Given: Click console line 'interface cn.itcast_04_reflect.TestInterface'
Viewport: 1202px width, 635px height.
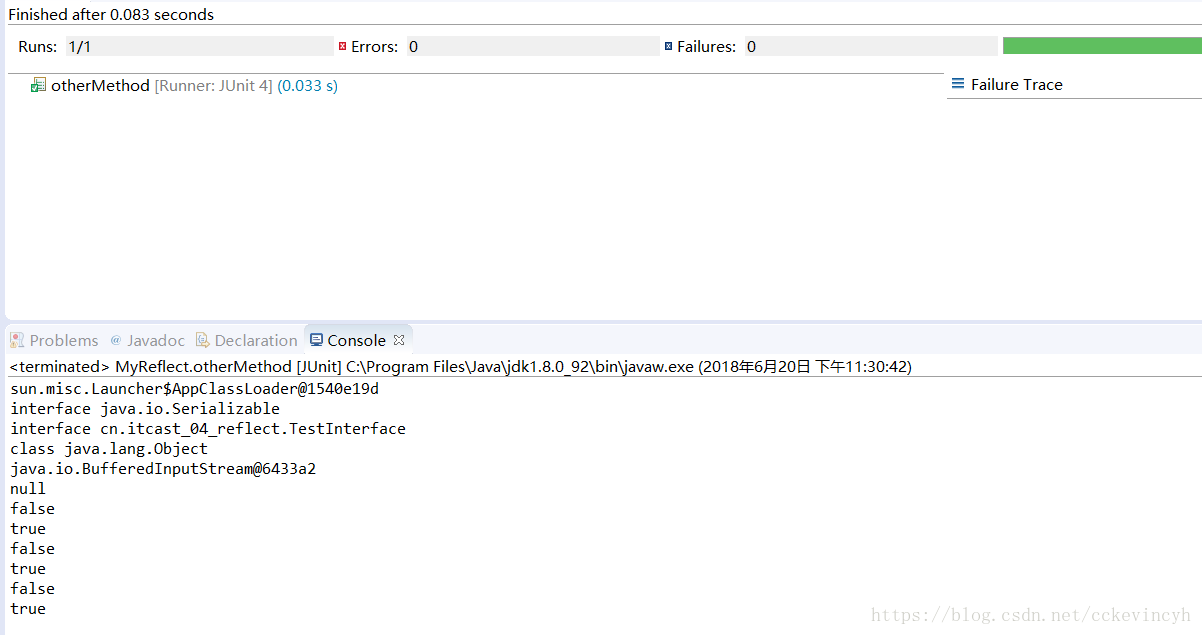Looking at the screenshot, I should point(208,429).
